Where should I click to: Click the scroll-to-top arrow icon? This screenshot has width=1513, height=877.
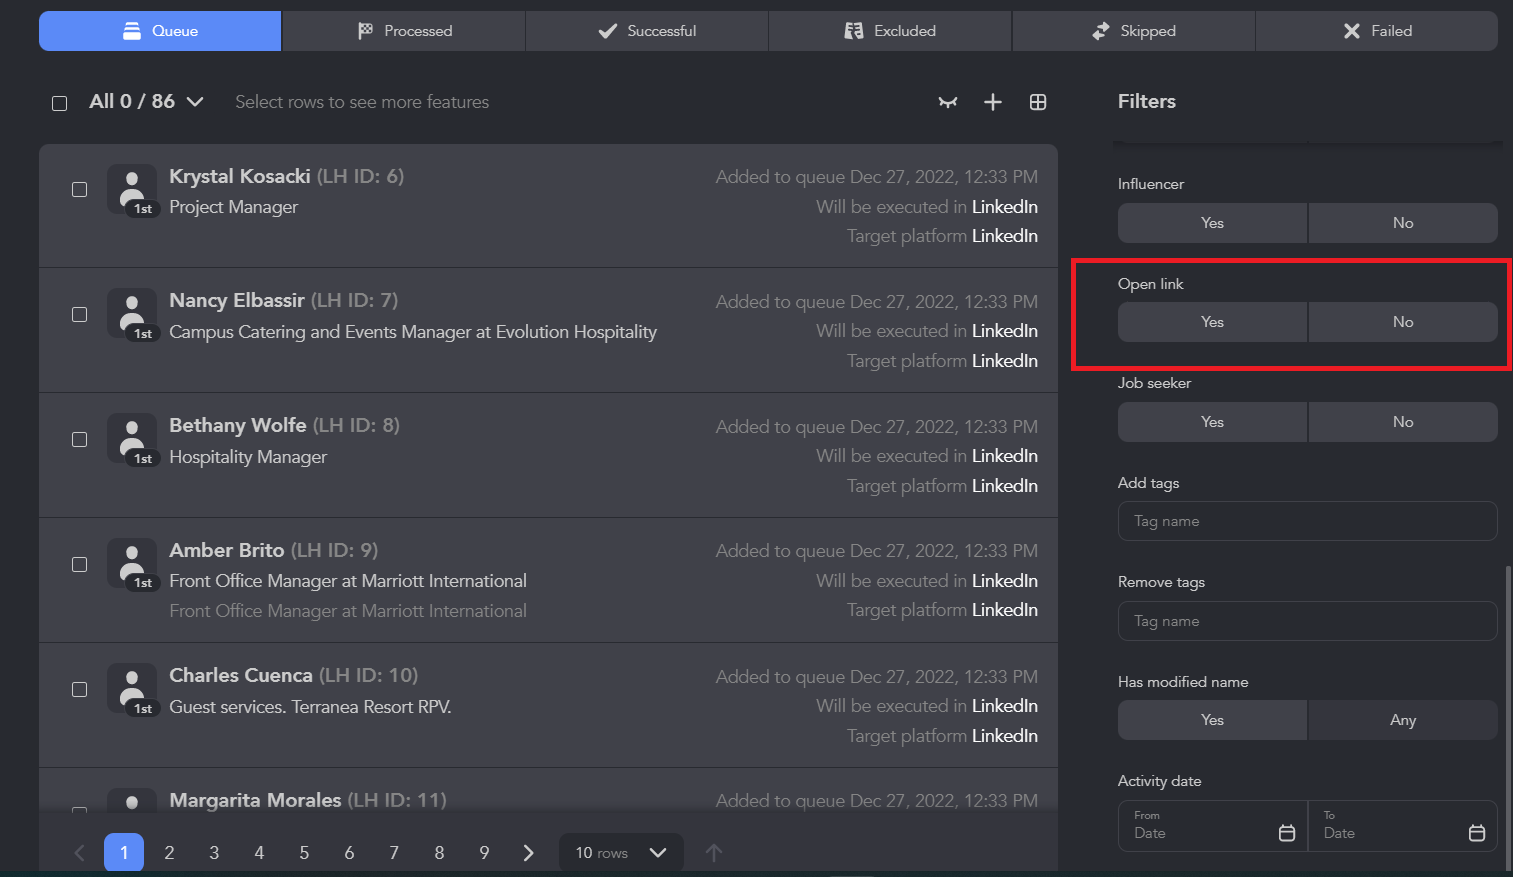click(x=713, y=853)
